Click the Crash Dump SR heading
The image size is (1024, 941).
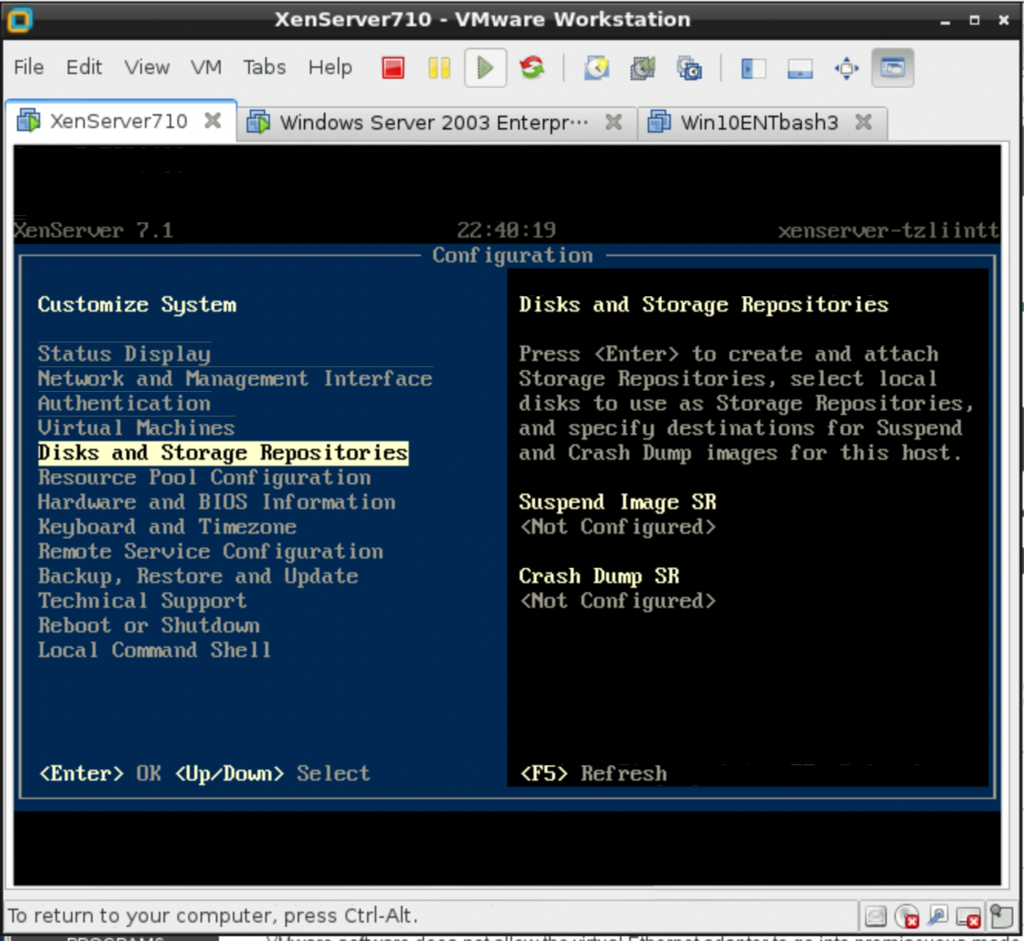point(599,577)
